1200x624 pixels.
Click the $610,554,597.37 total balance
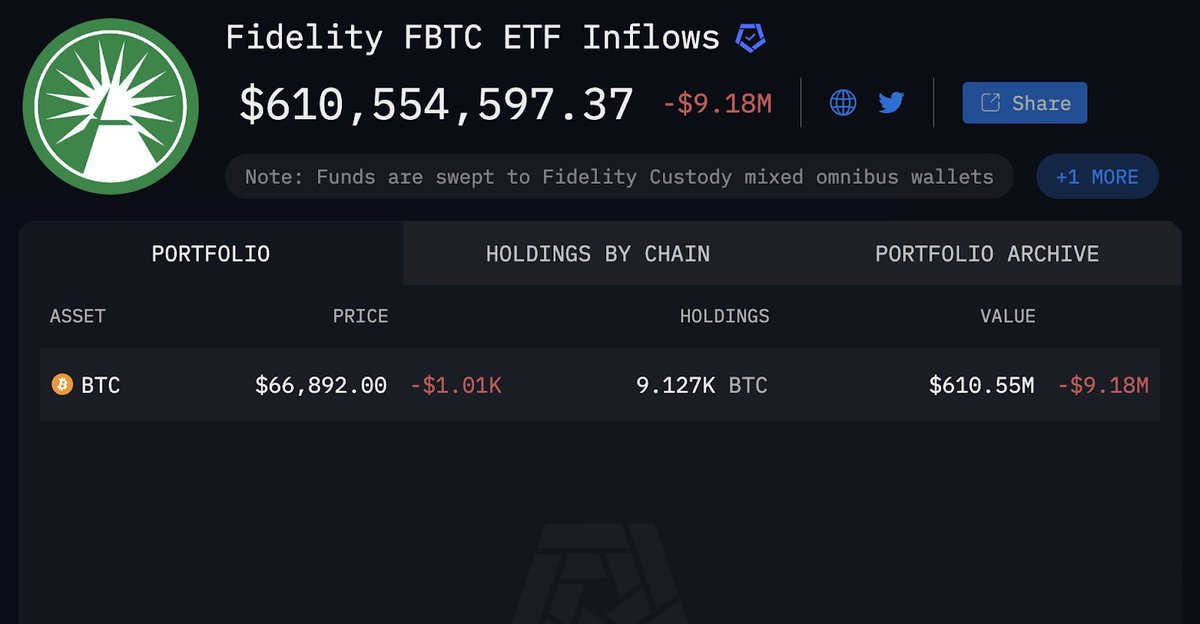436,104
